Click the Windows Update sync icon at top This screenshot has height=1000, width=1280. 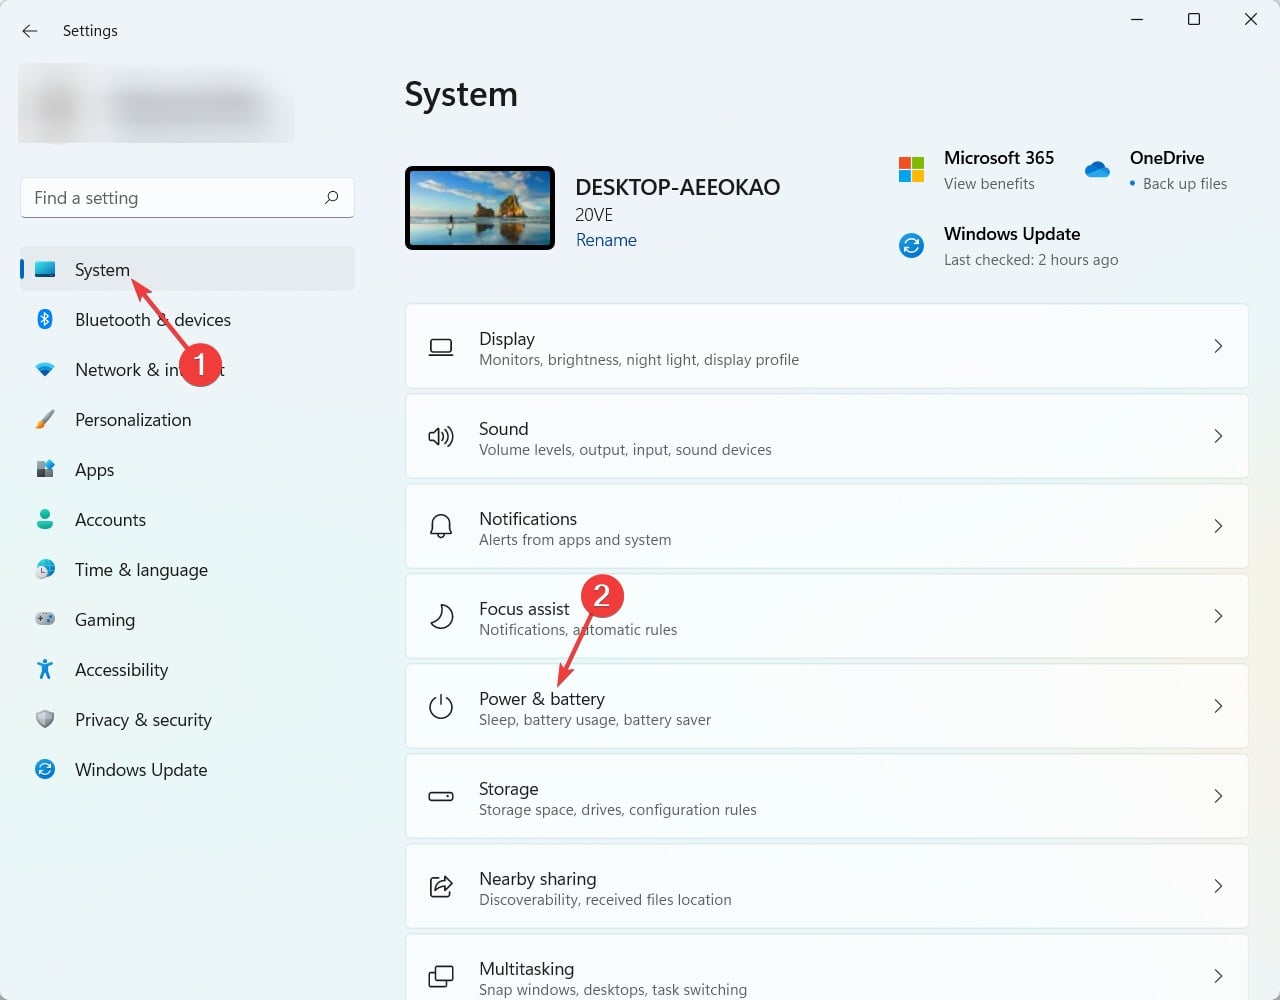(x=911, y=245)
